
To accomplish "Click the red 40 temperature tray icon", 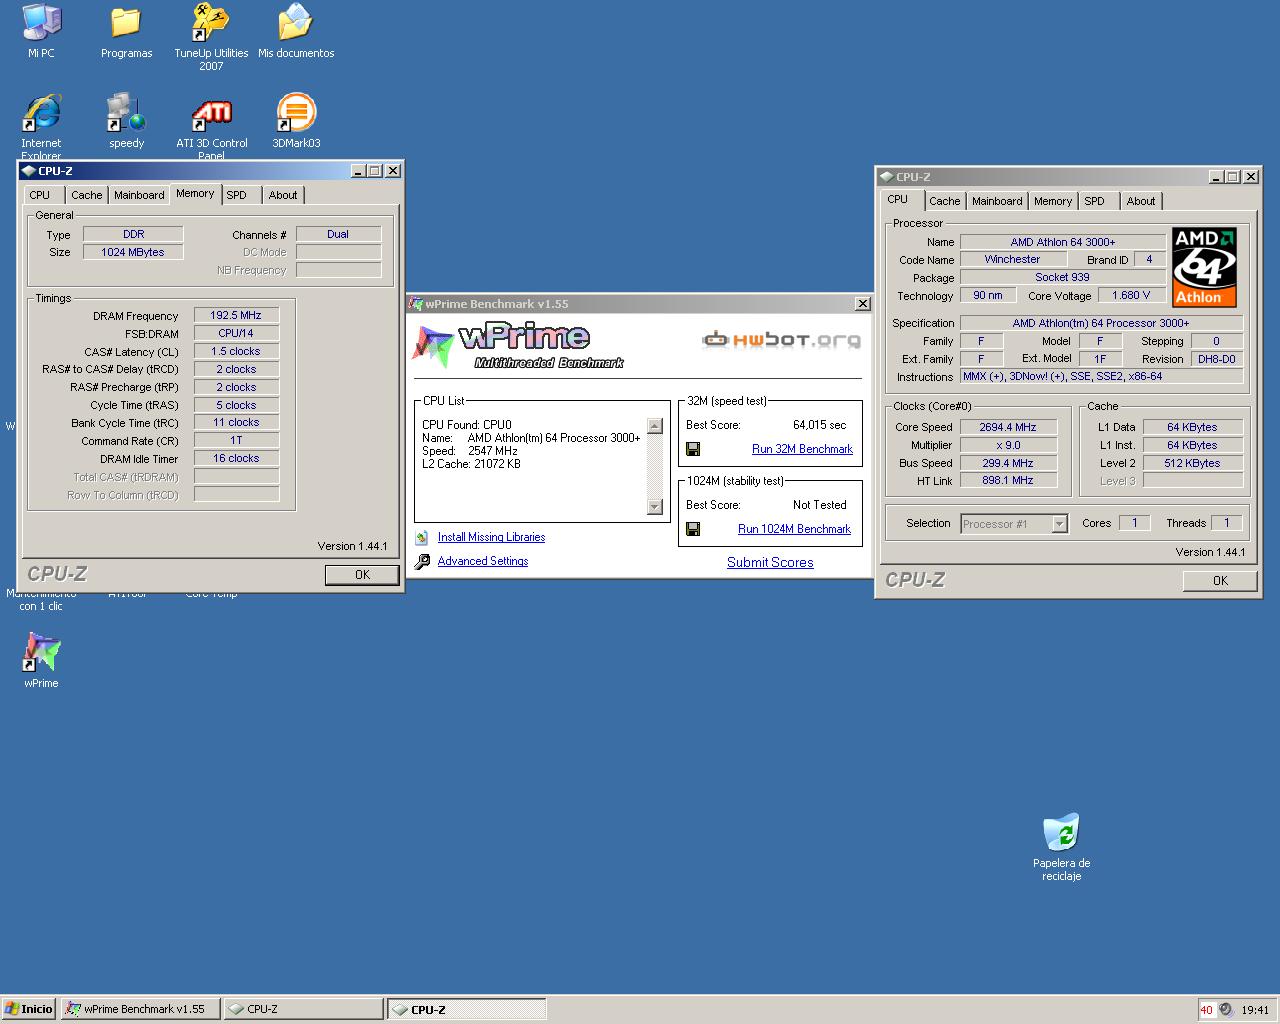I will (1206, 1009).
